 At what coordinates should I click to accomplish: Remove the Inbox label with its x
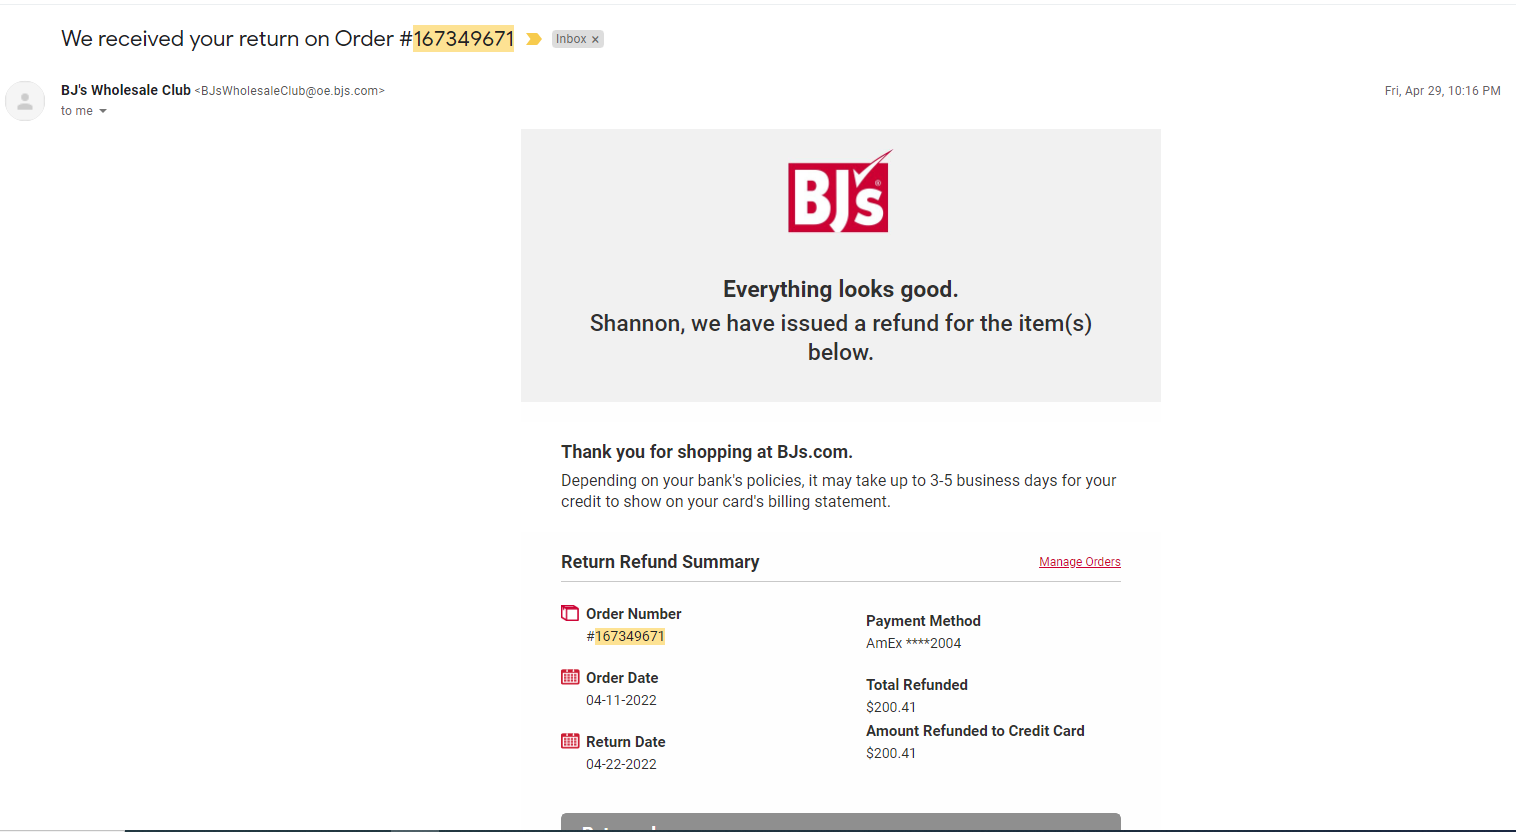(x=595, y=40)
